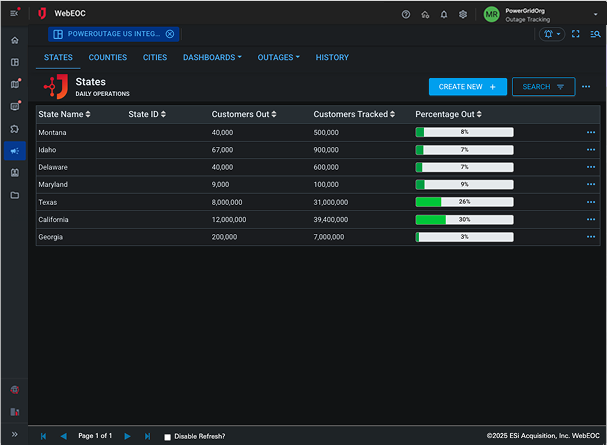Open the alert bell dropdown at top right
Screen dimensions: 607x445
coord(551,34)
